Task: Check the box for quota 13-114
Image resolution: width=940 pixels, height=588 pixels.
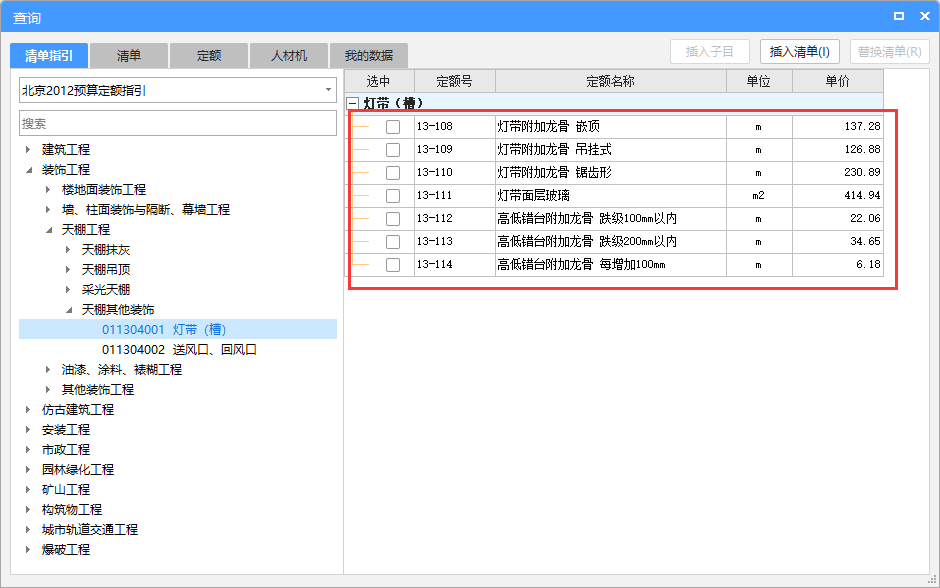Action: coord(393,264)
